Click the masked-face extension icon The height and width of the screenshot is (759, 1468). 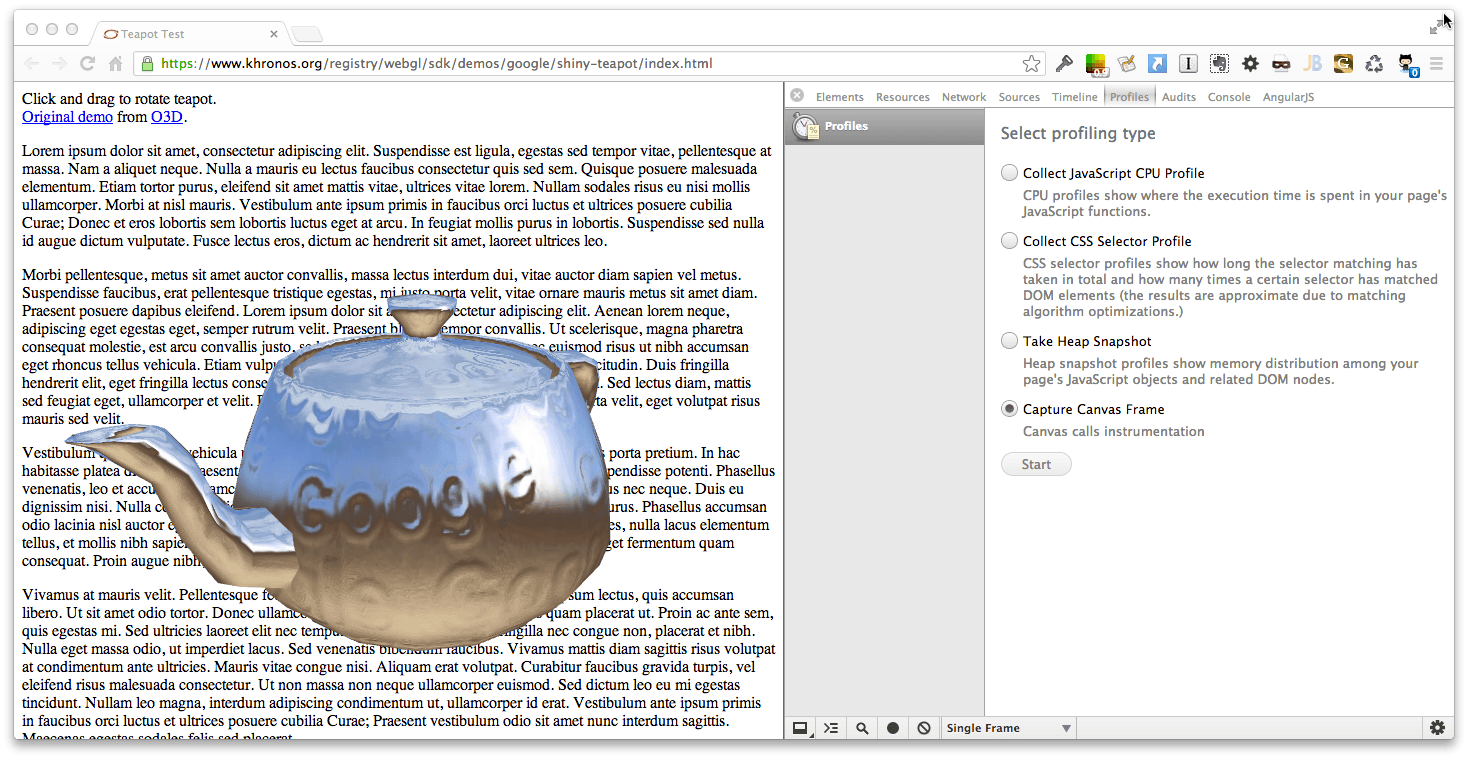1281,64
